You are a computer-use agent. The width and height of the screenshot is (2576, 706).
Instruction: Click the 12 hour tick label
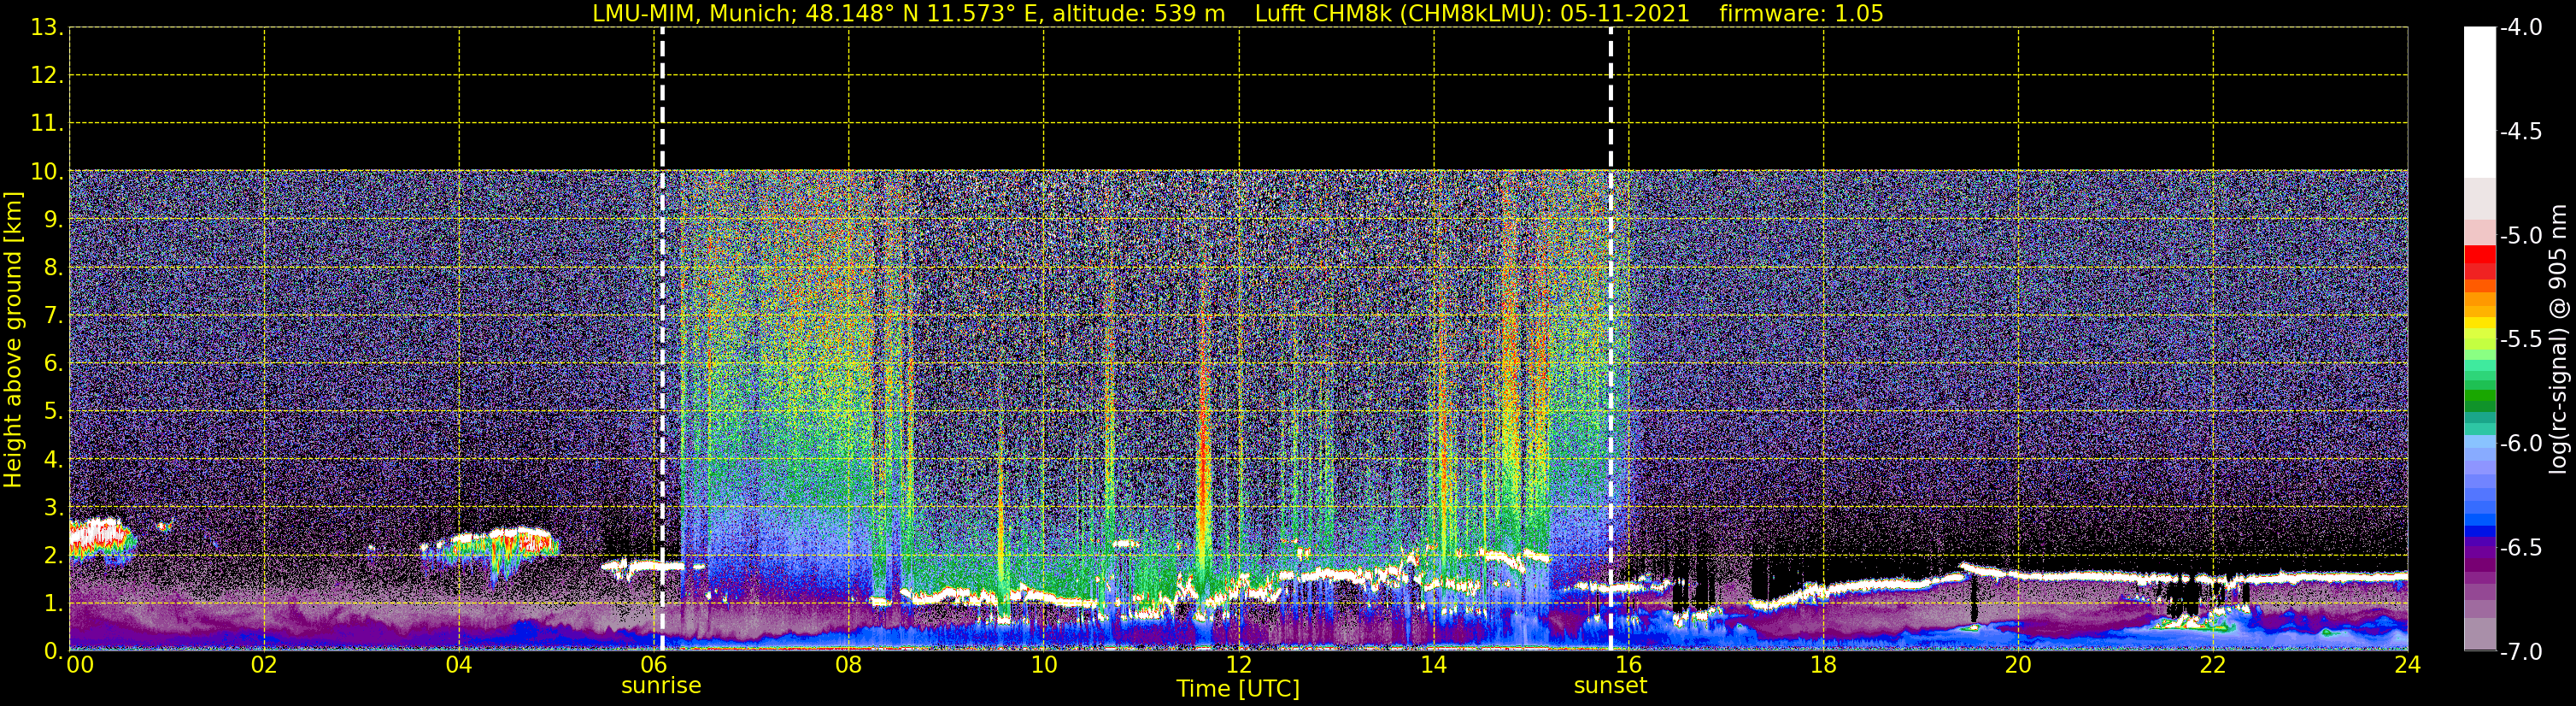tap(1238, 665)
